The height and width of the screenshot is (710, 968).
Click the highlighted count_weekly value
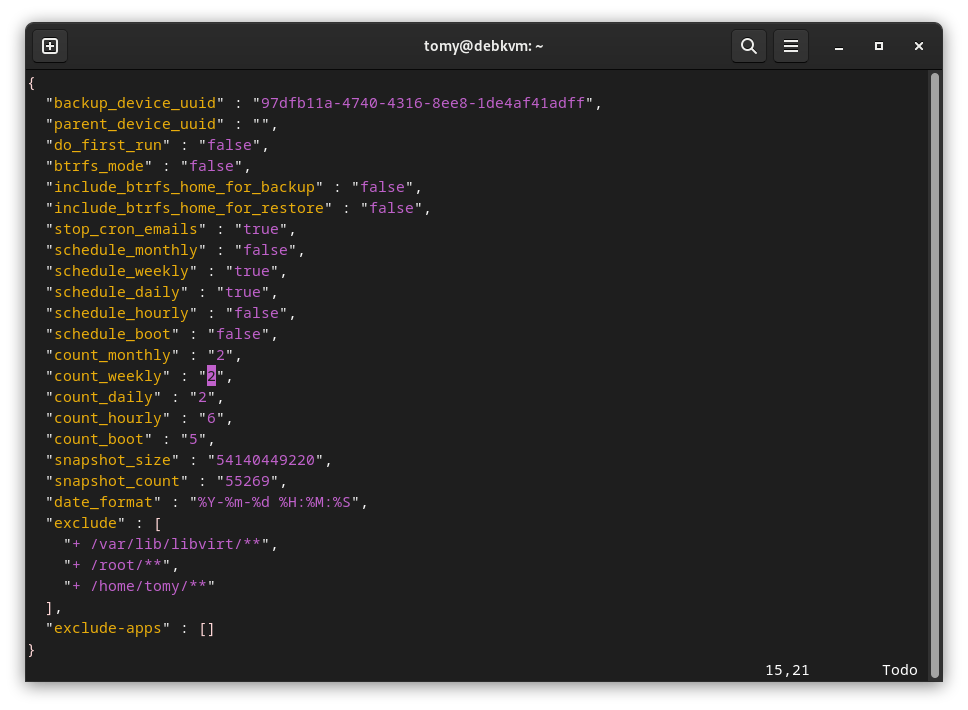(x=211, y=376)
